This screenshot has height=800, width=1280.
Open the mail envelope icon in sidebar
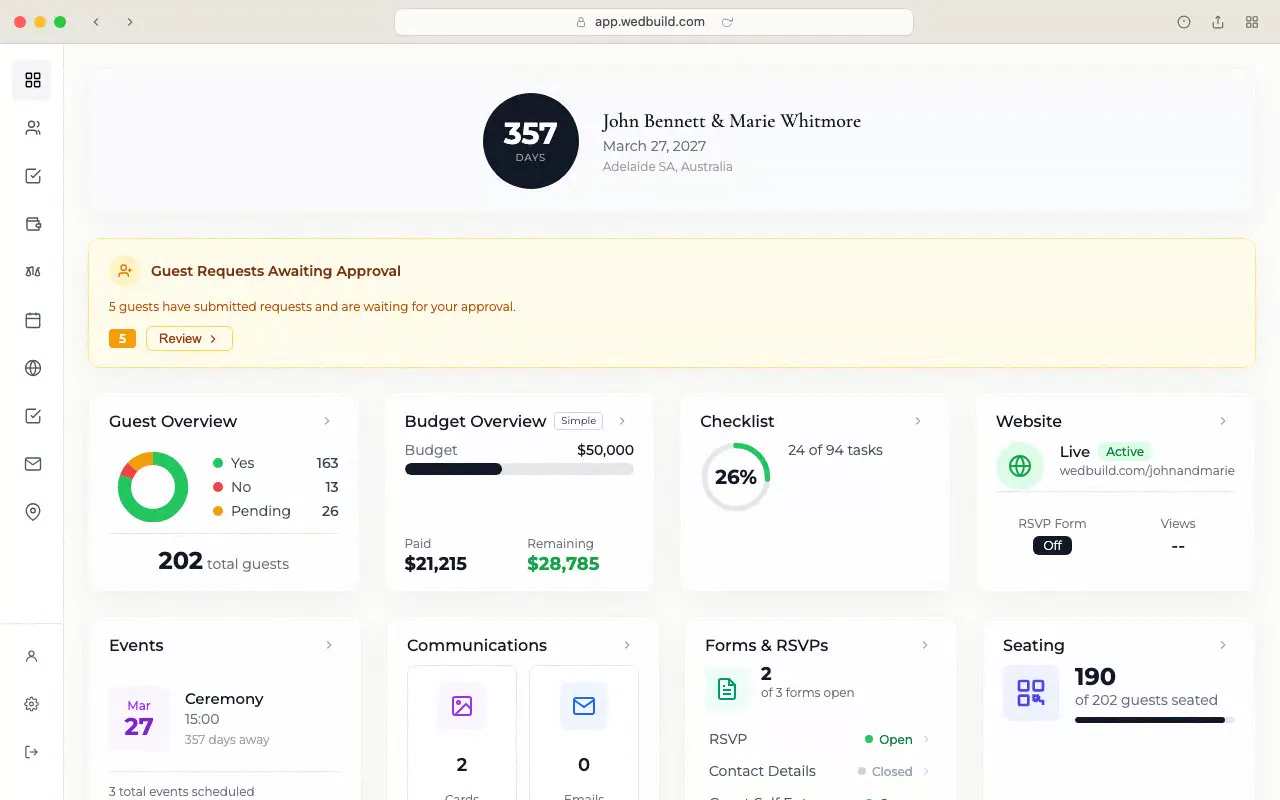(x=33, y=464)
